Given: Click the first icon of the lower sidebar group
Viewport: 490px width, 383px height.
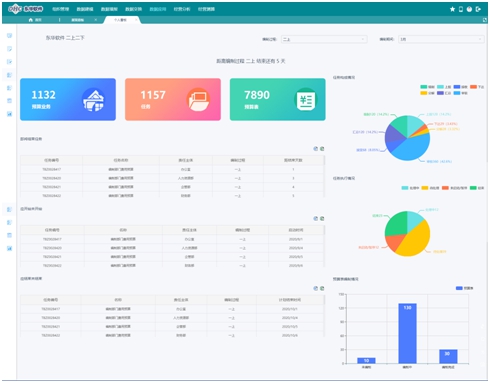Looking at the screenshot, I should [x=9, y=209].
